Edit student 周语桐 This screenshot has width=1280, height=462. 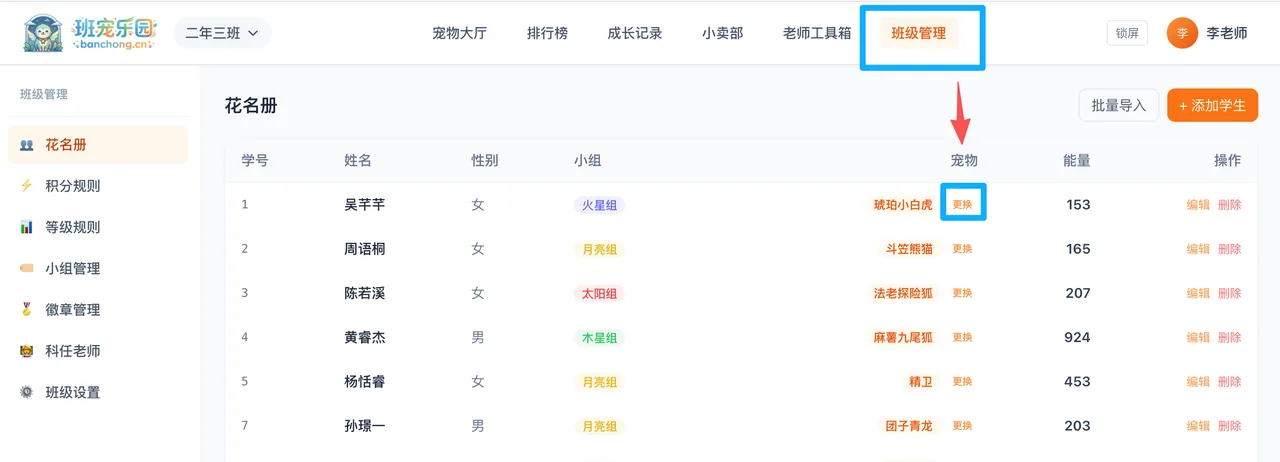[1198, 249]
